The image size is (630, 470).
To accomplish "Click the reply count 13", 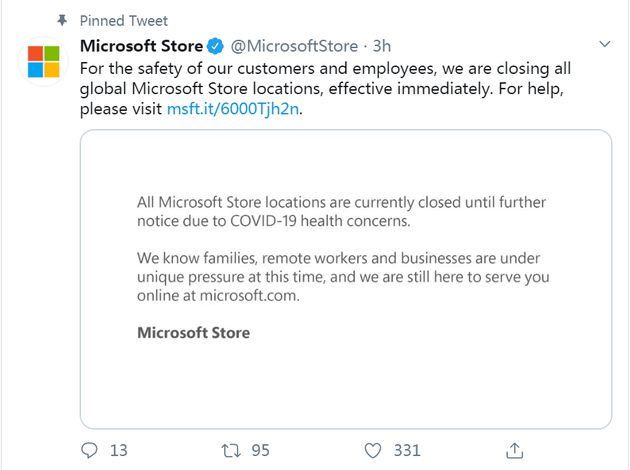I will (119, 450).
